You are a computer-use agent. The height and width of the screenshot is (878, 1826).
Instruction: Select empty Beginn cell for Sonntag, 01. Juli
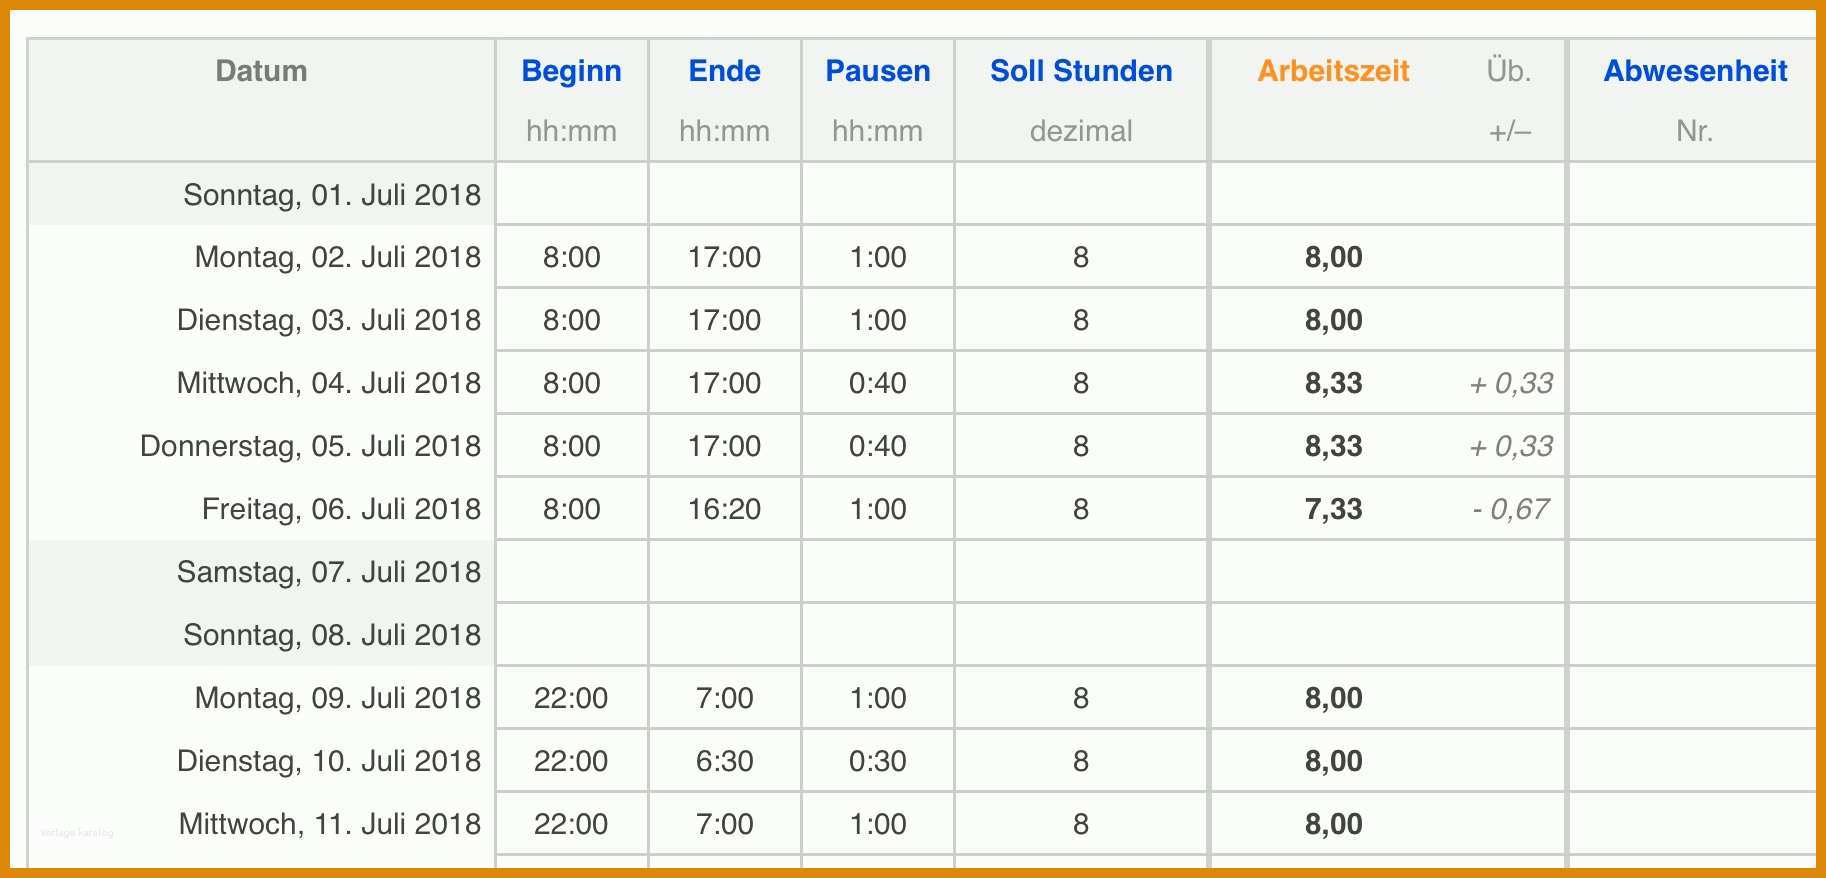pos(572,194)
